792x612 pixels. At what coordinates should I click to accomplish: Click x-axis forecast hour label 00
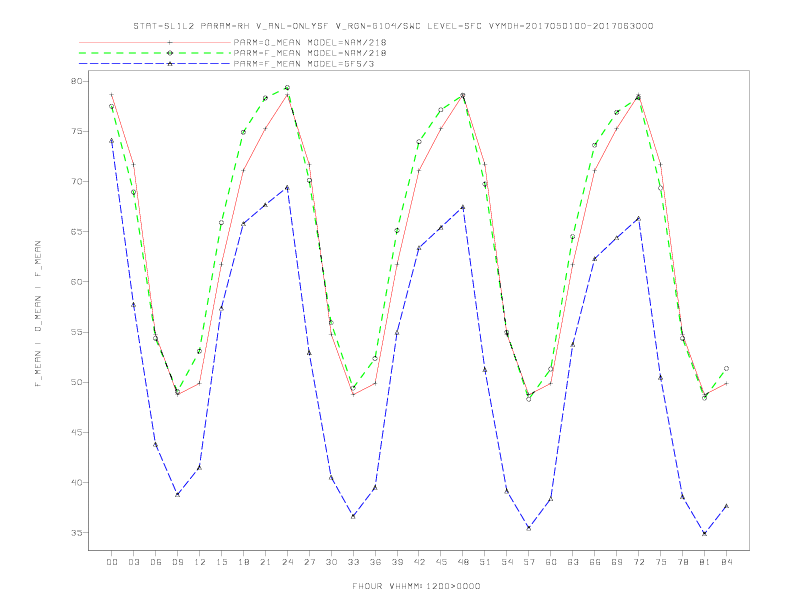click(112, 562)
